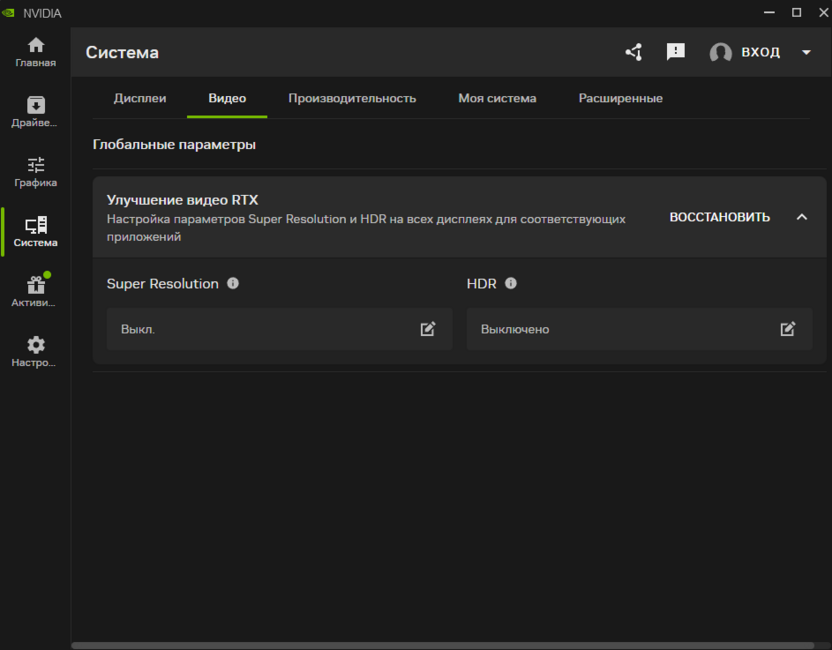Click the HDR Выключено field
Image resolution: width=832 pixels, height=650 pixels.
(x=639, y=329)
